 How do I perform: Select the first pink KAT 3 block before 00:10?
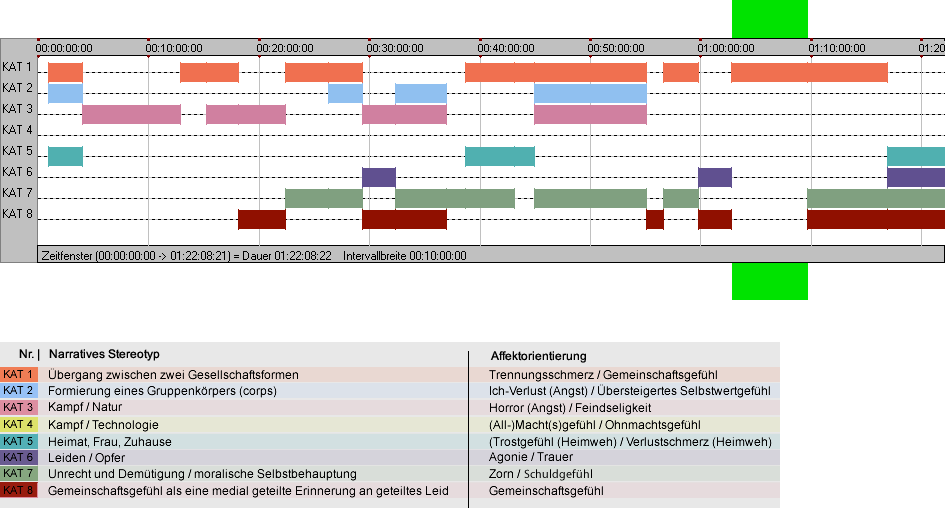[x=131, y=115]
